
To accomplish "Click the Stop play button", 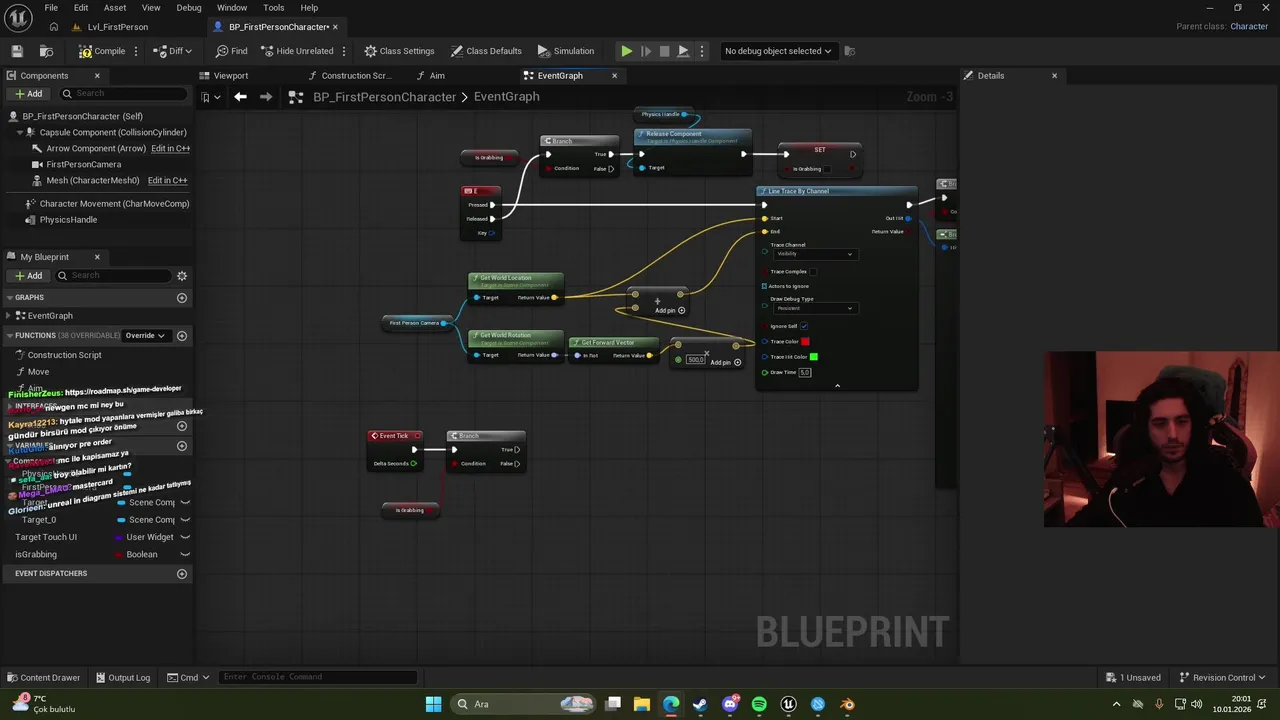I will [664, 51].
